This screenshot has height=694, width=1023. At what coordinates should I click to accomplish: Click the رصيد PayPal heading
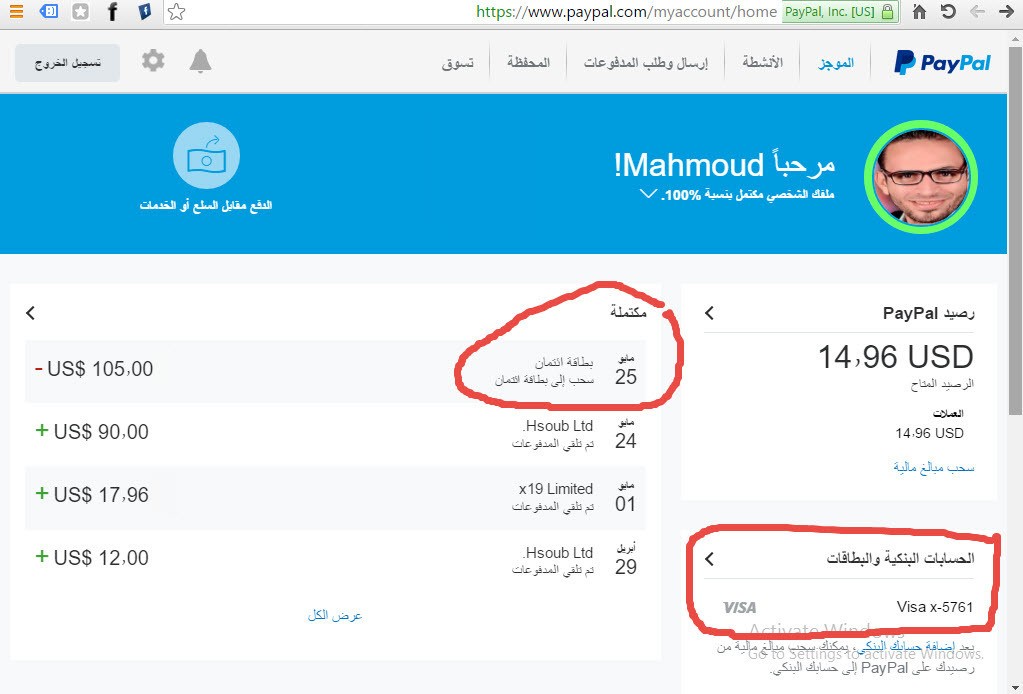point(928,313)
